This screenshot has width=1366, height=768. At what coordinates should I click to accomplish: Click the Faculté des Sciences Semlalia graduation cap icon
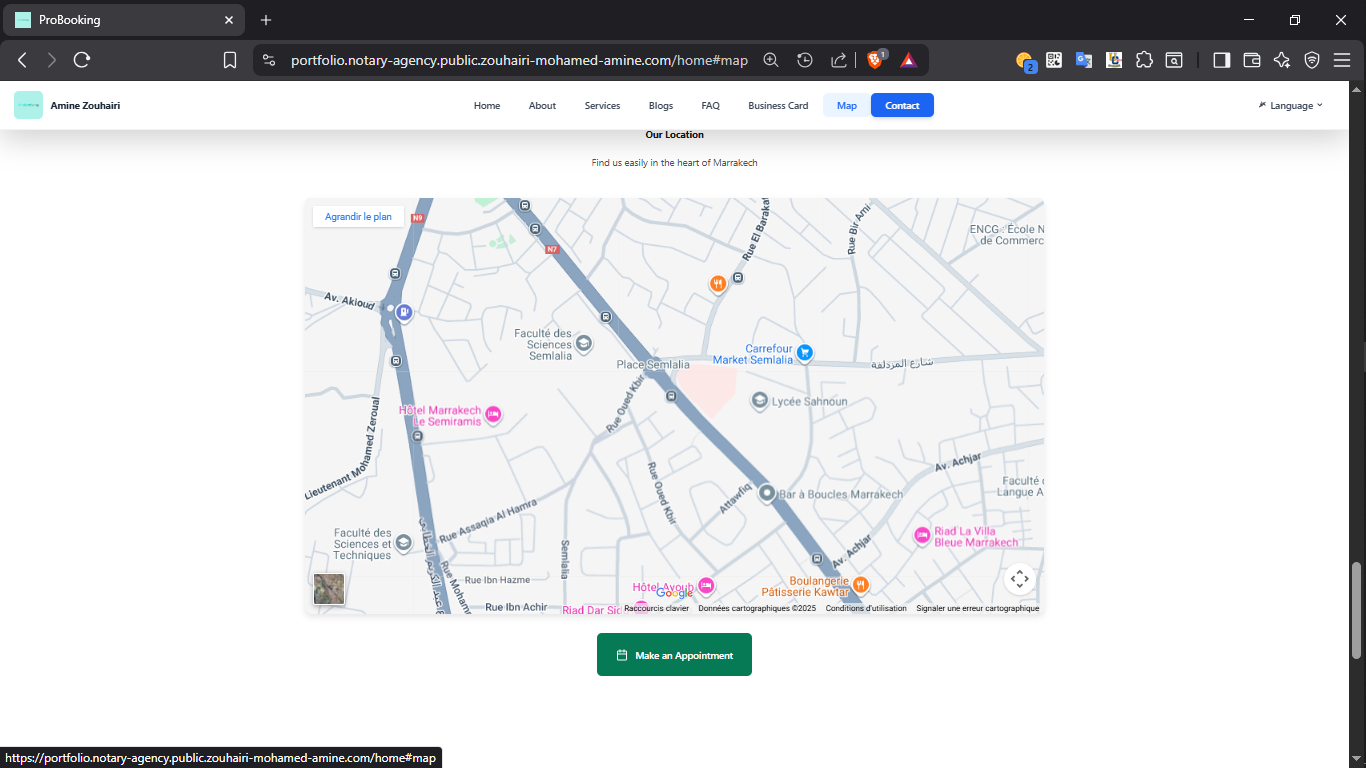pyautogui.click(x=583, y=344)
